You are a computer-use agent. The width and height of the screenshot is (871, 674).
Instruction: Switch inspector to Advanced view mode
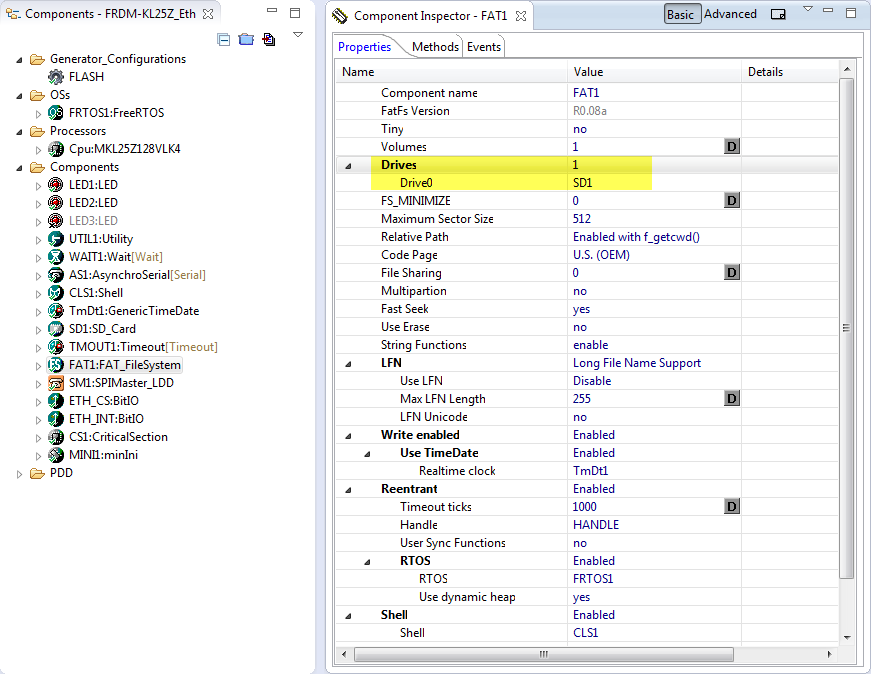point(730,15)
